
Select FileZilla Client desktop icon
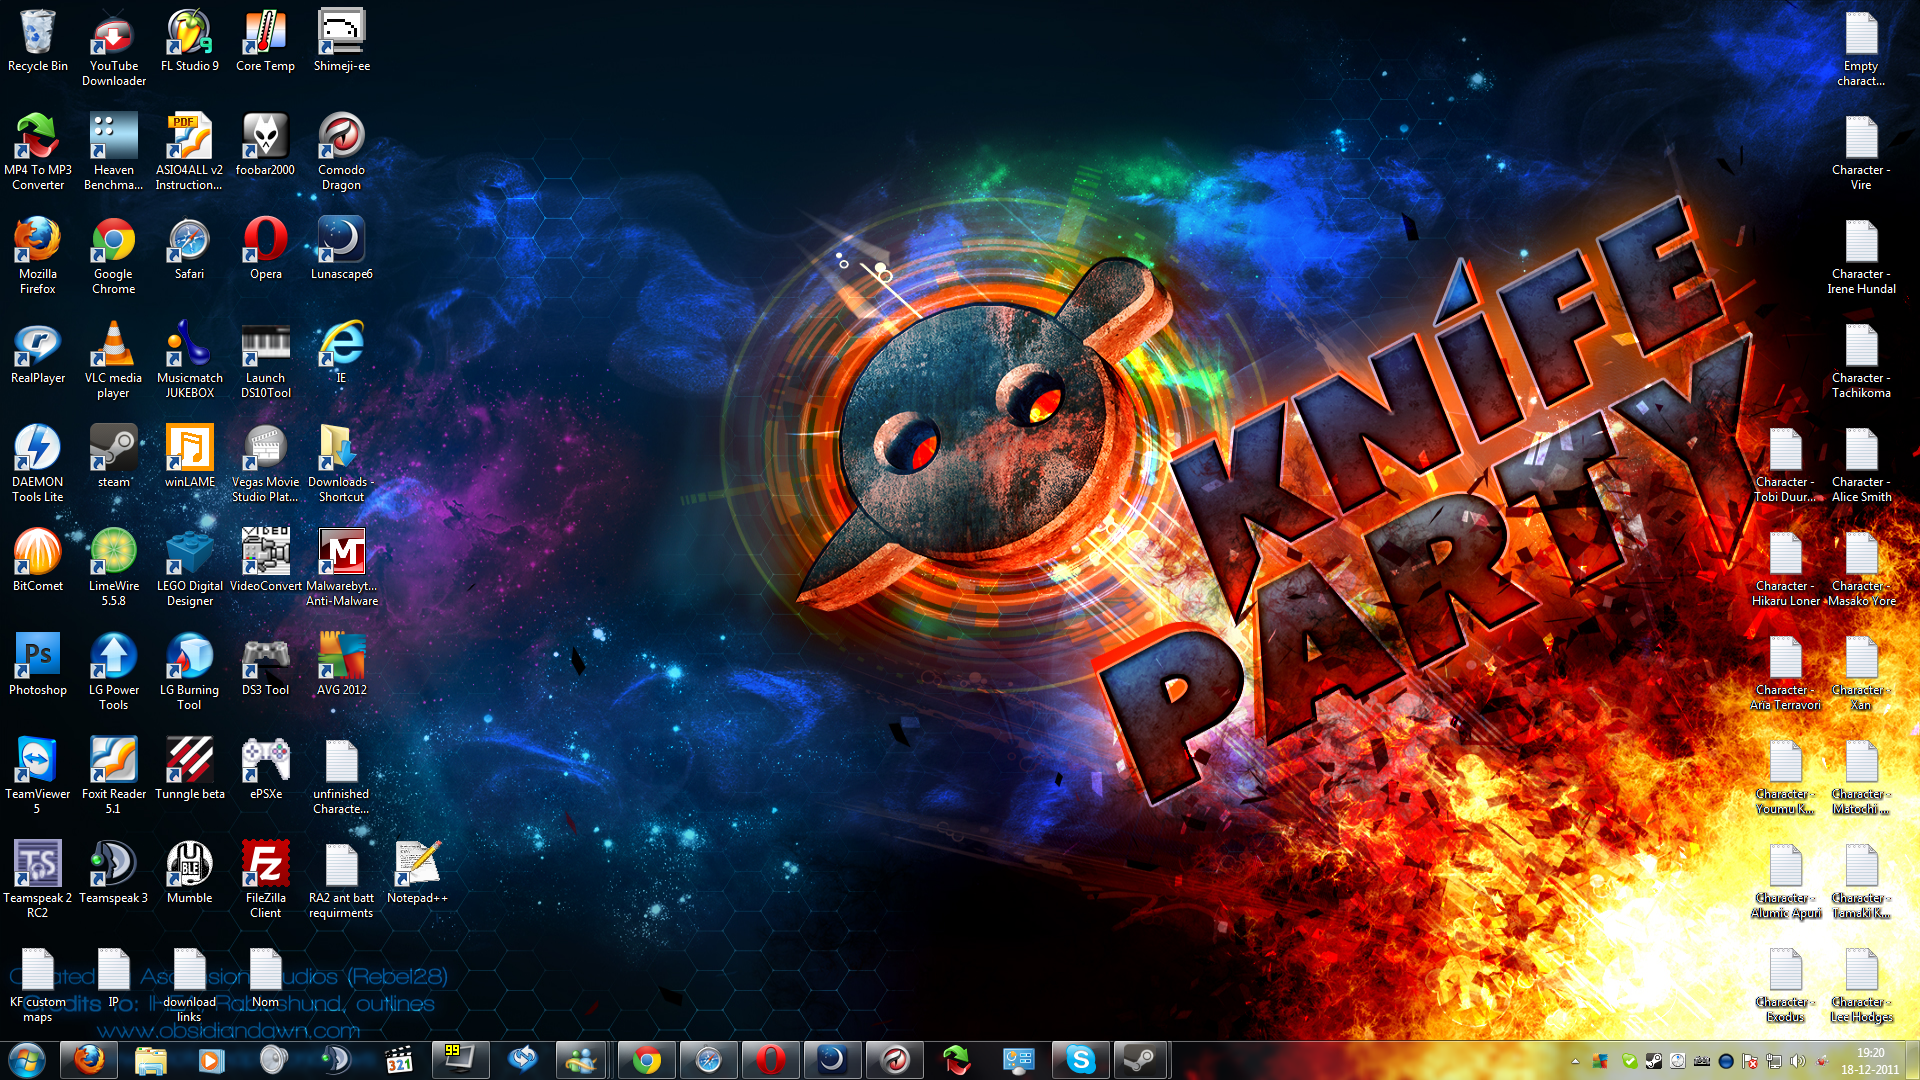point(266,881)
